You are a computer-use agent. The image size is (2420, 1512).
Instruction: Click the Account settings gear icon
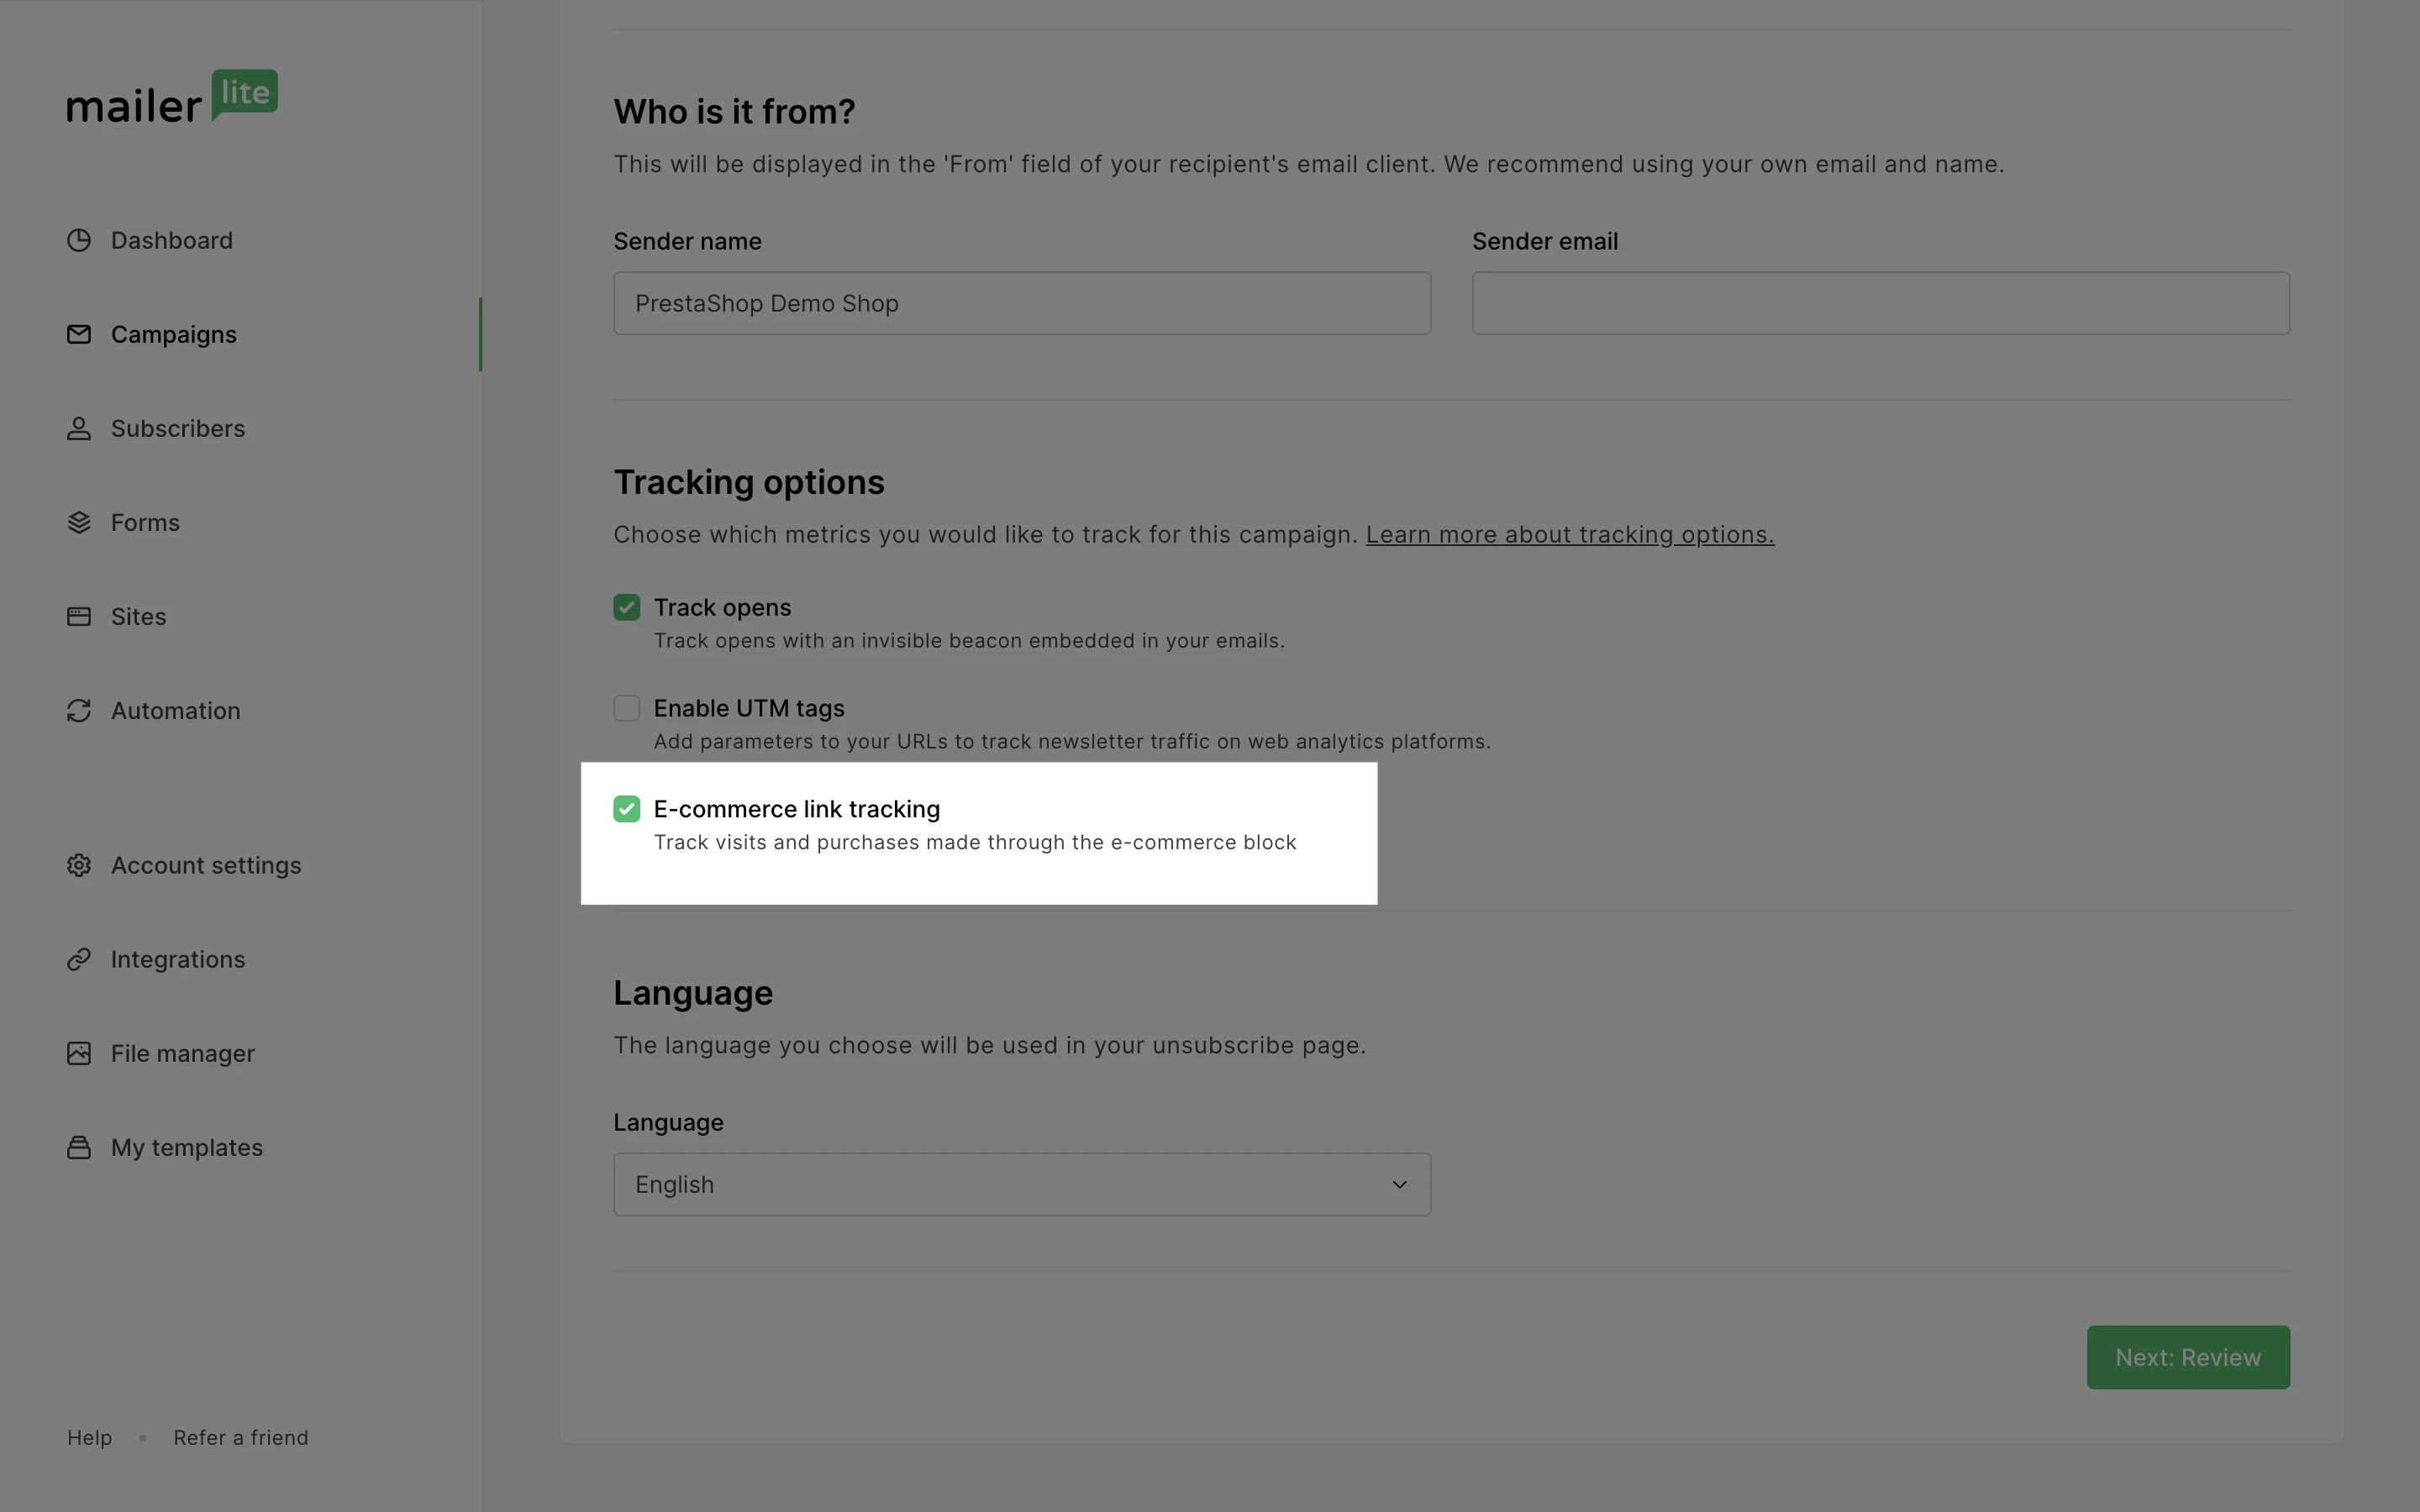(x=79, y=865)
